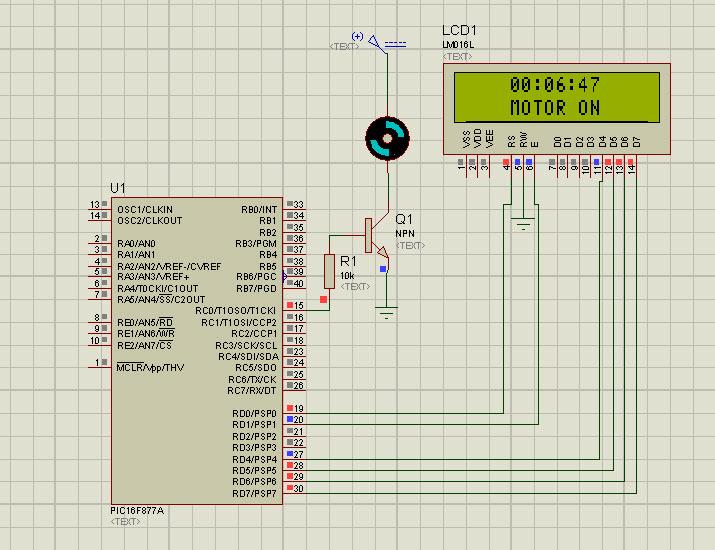Click the OSC2/CLKOUT pin label
715x550 pixels.
(150, 221)
